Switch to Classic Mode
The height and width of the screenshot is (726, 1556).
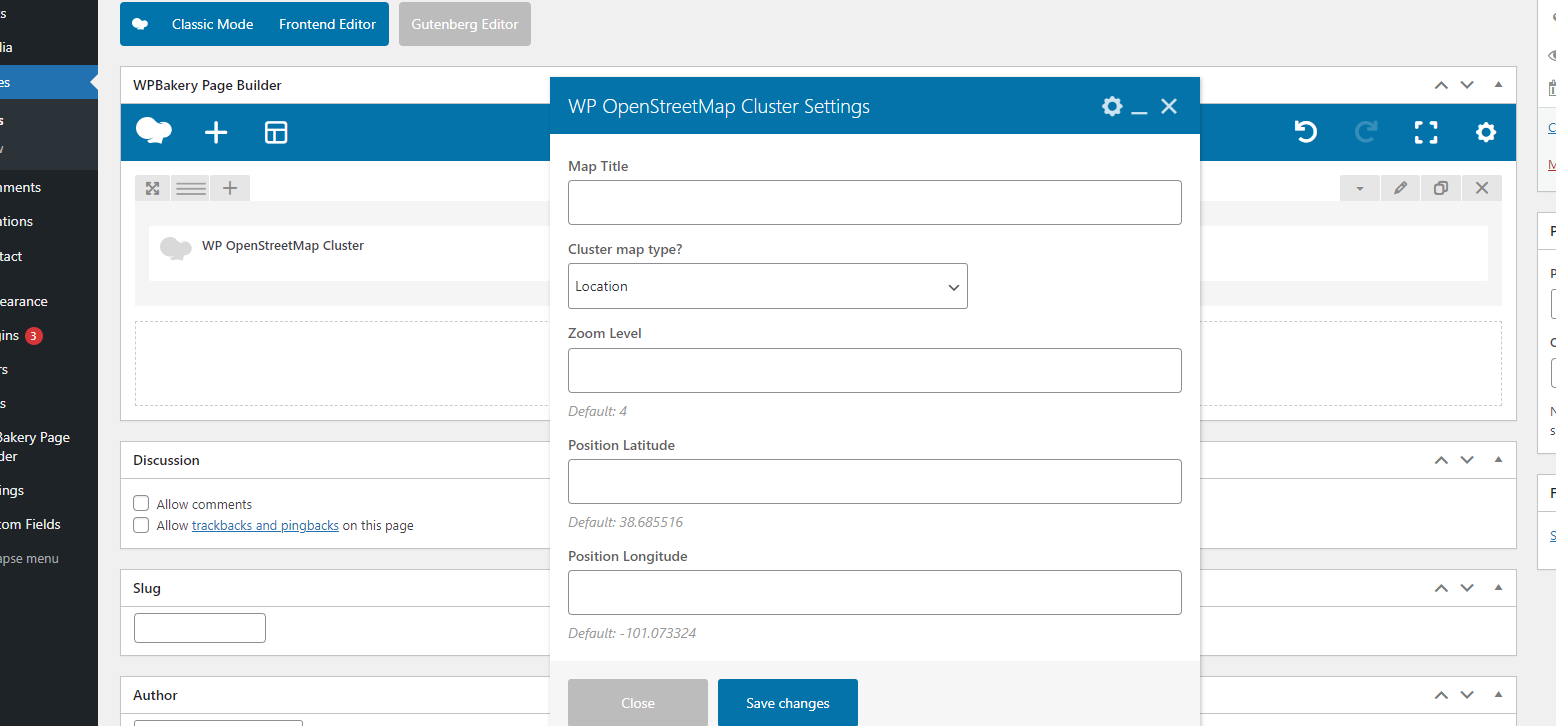coord(212,24)
